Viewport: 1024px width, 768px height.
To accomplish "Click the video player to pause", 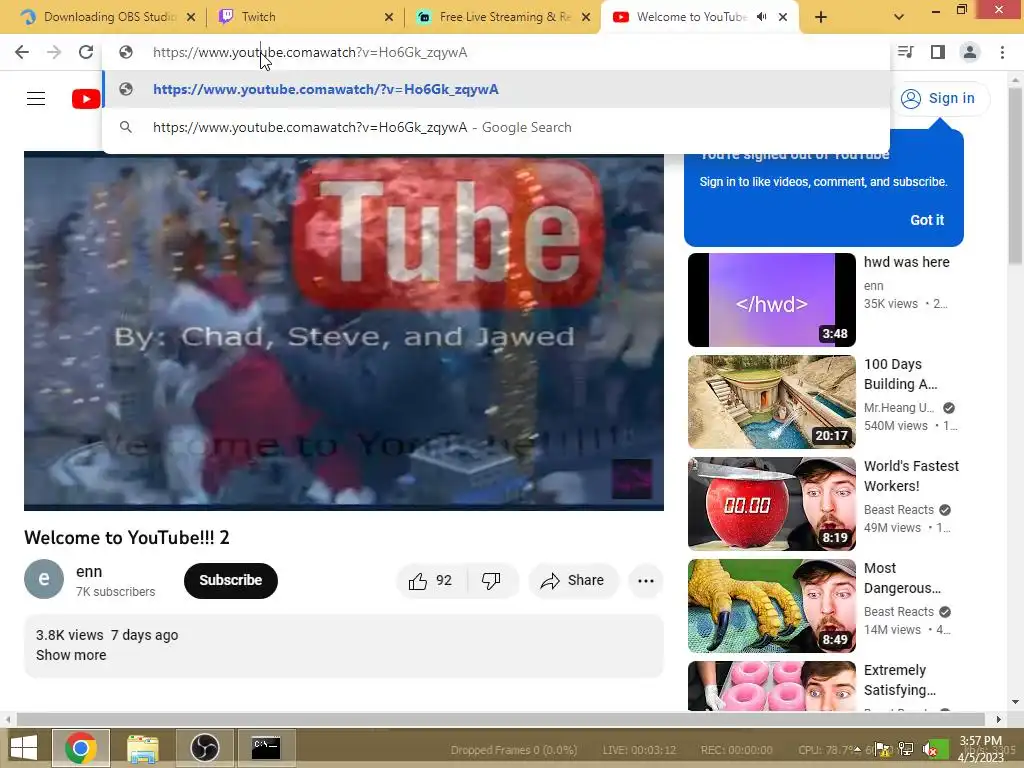I will pyautogui.click(x=344, y=332).
